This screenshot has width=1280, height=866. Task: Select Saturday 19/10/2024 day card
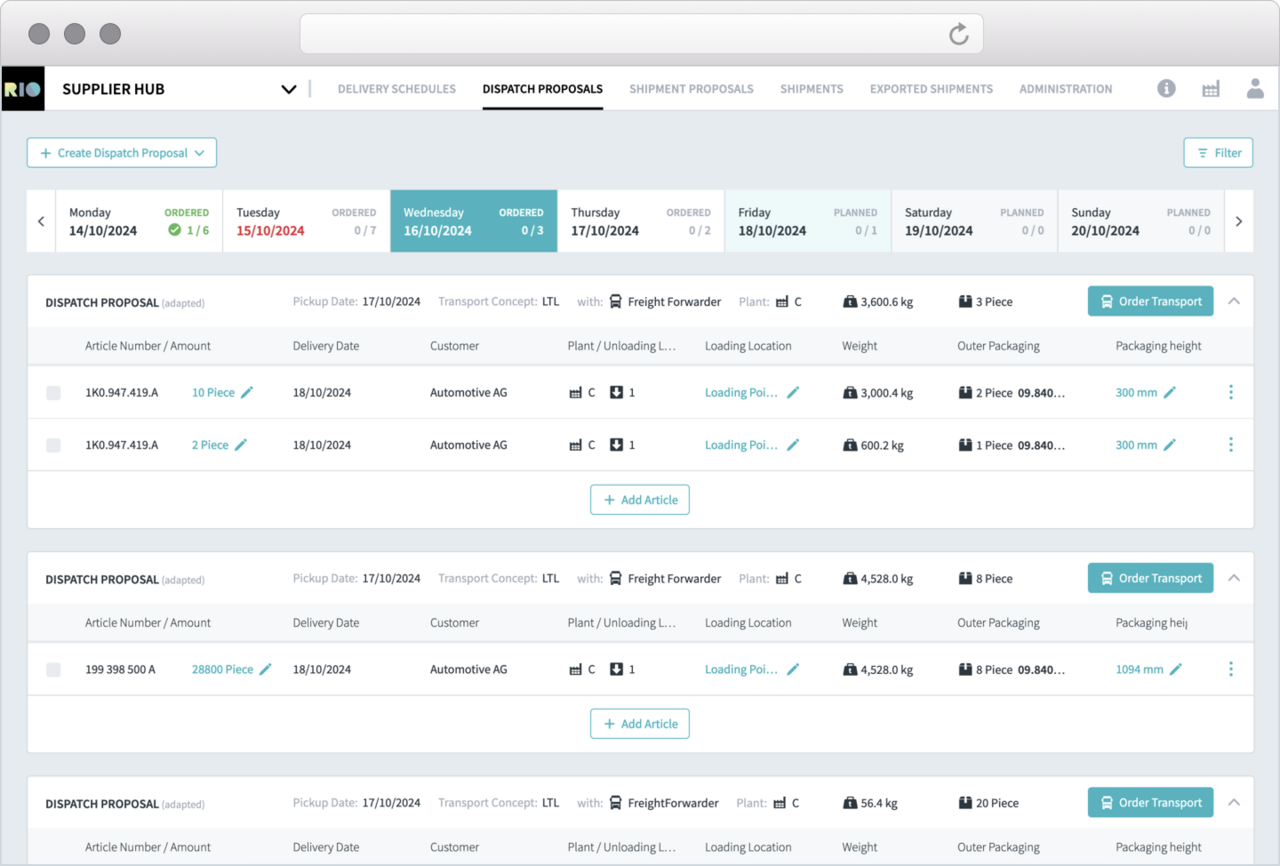pyautogui.click(x=975, y=221)
